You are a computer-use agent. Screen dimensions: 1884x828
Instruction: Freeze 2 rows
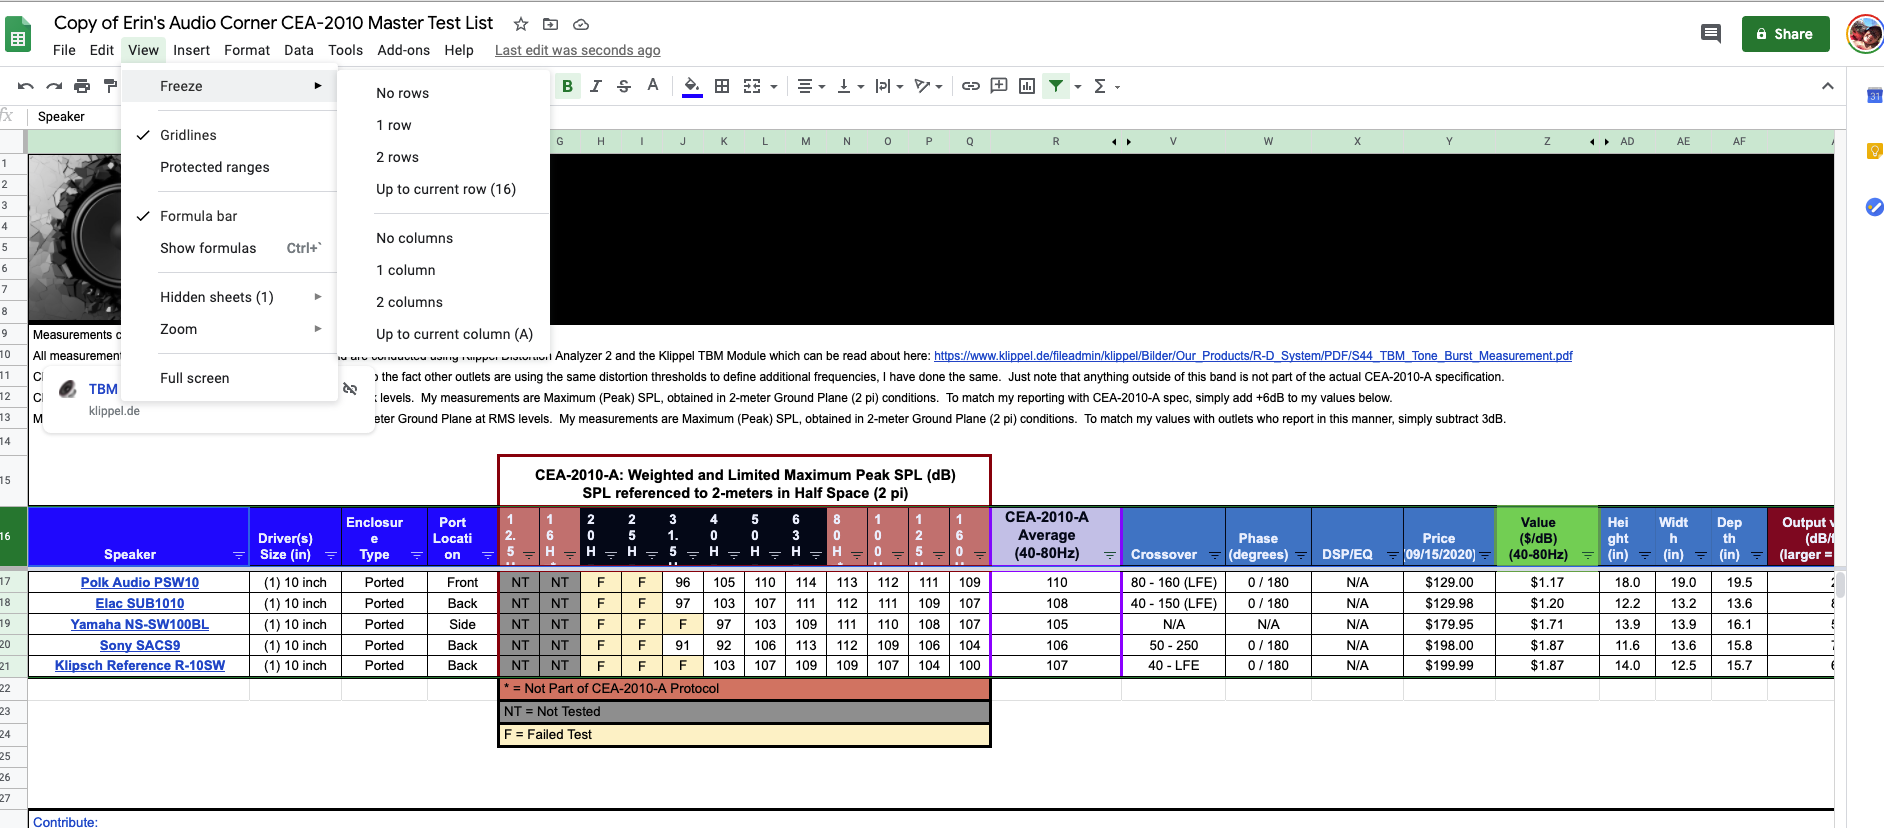(444, 157)
